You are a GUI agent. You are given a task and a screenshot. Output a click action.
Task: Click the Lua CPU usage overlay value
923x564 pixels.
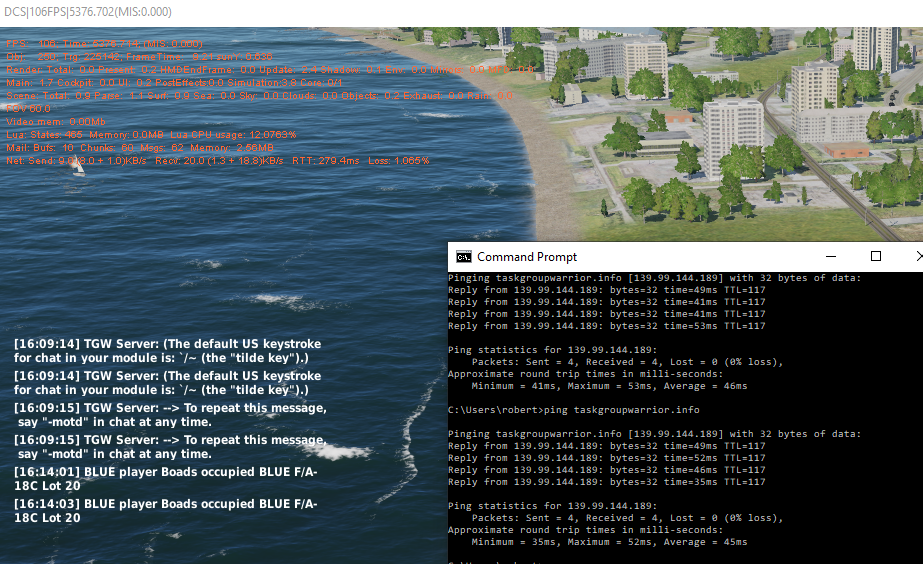(x=233, y=135)
